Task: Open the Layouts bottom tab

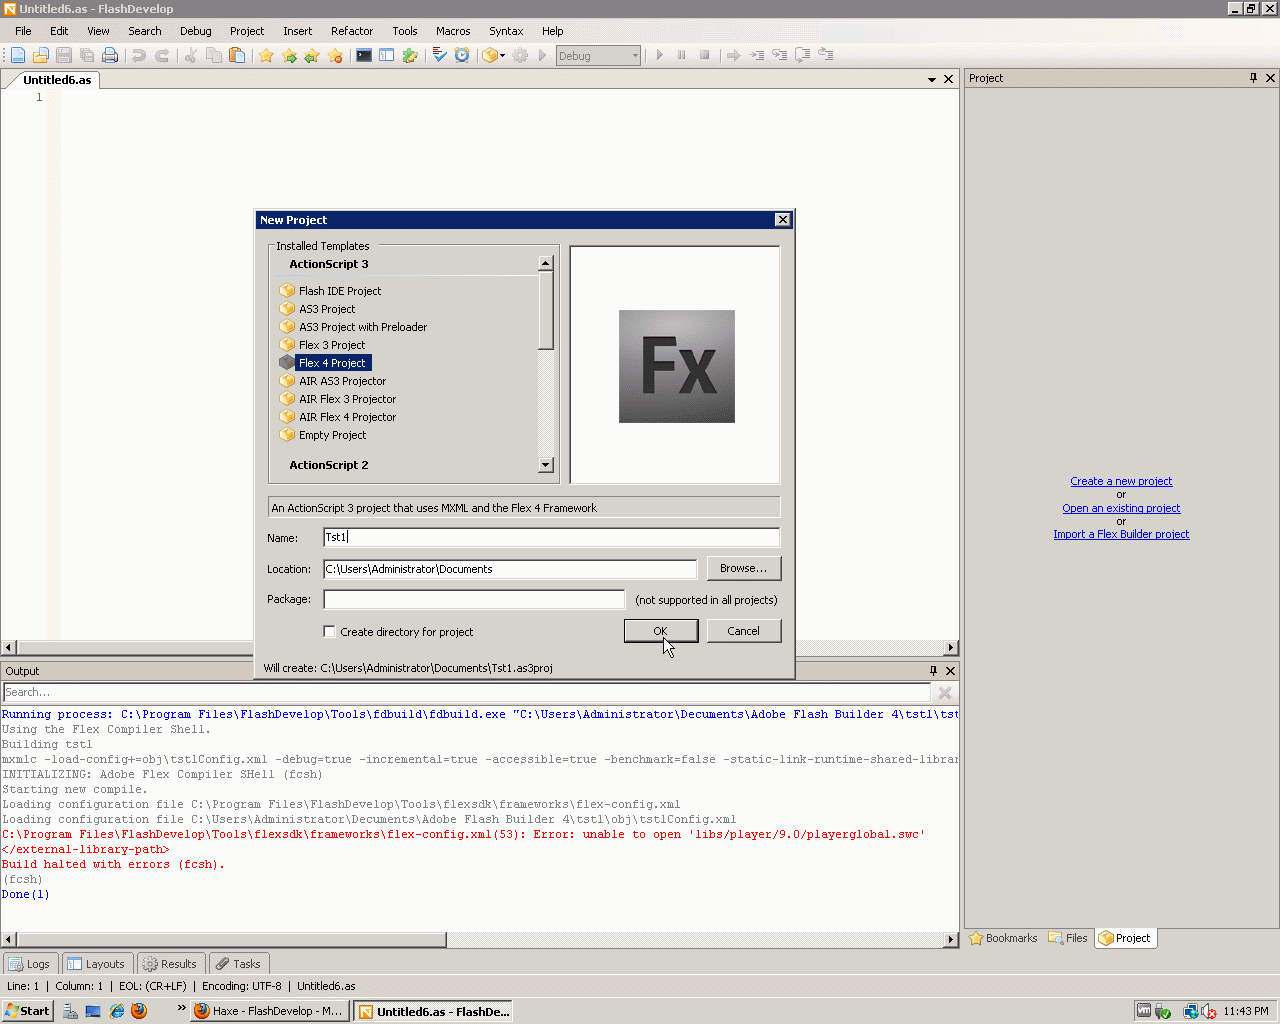Action: click(x=96, y=964)
